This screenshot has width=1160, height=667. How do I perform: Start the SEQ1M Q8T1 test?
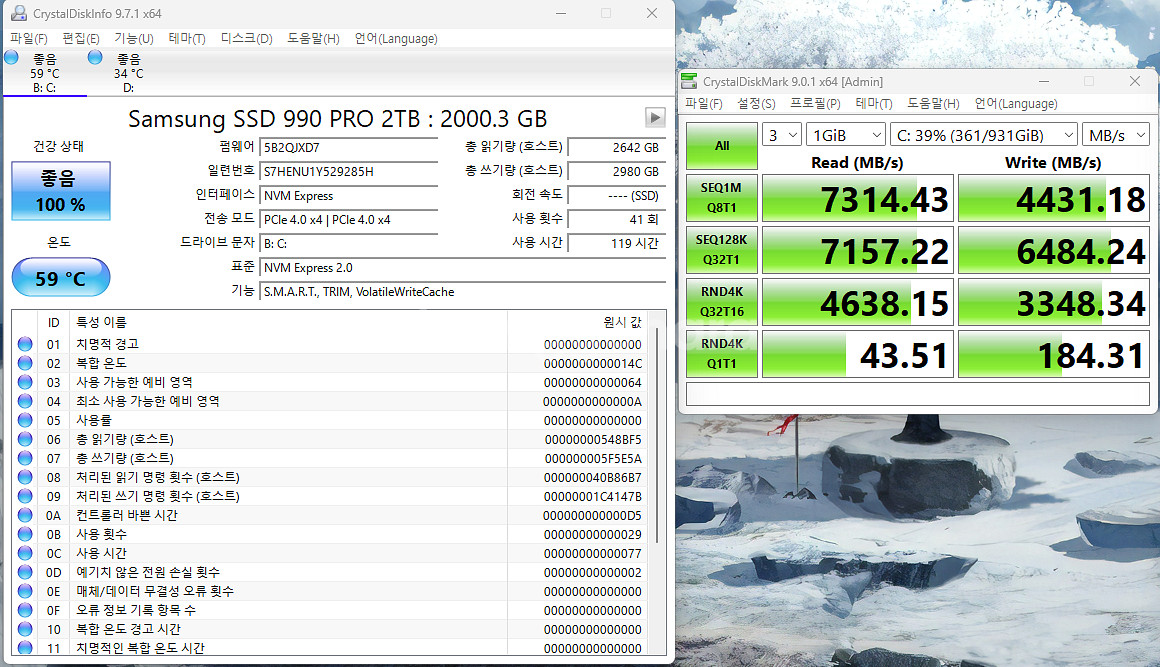721,197
